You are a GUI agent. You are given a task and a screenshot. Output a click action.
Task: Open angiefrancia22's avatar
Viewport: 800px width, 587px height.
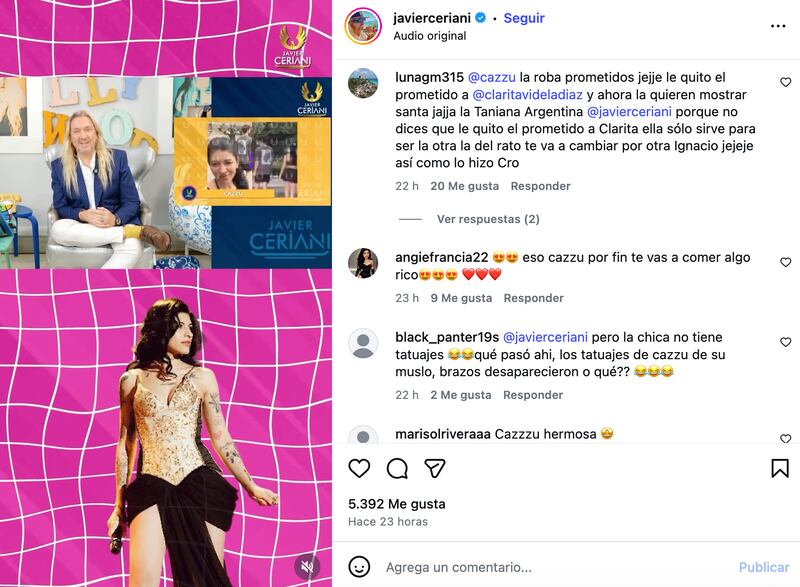pyautogui.click(x=363, y=263)
